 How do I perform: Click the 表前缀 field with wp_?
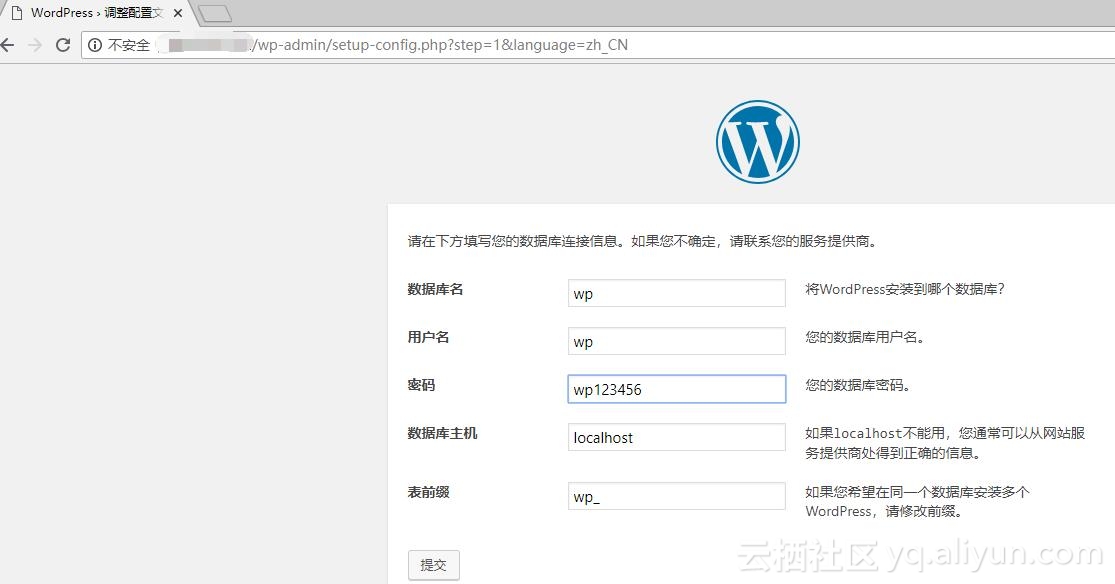[676, 496]
